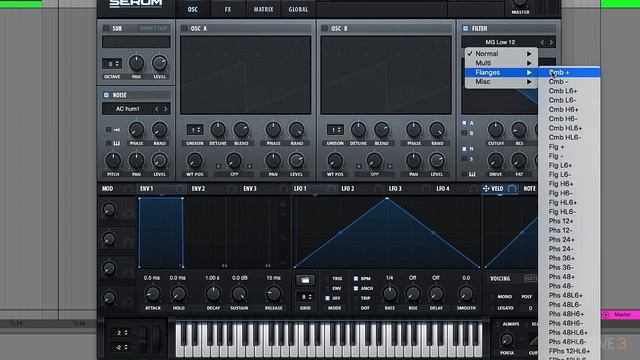Pick the Cmb H6+ filter
The image size is (640, 360).
(569, 109)
